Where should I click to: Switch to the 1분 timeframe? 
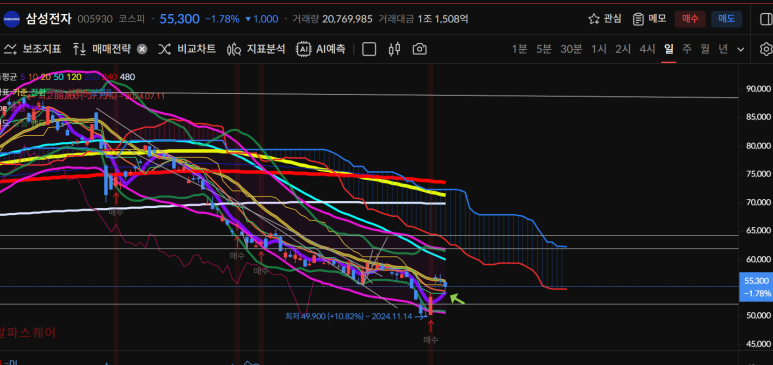[519, 49]
